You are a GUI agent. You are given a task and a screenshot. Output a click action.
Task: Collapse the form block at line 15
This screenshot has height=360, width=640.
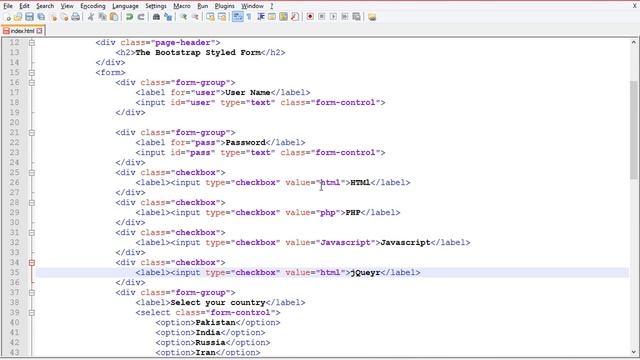(x=32, y=73)
